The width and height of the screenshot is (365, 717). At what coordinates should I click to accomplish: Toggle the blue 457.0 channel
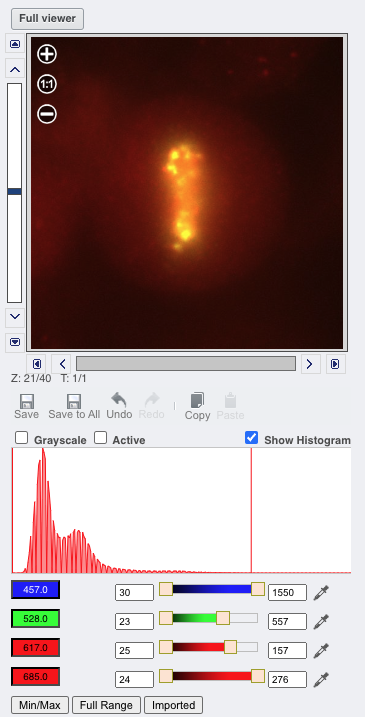click(36, 590)
